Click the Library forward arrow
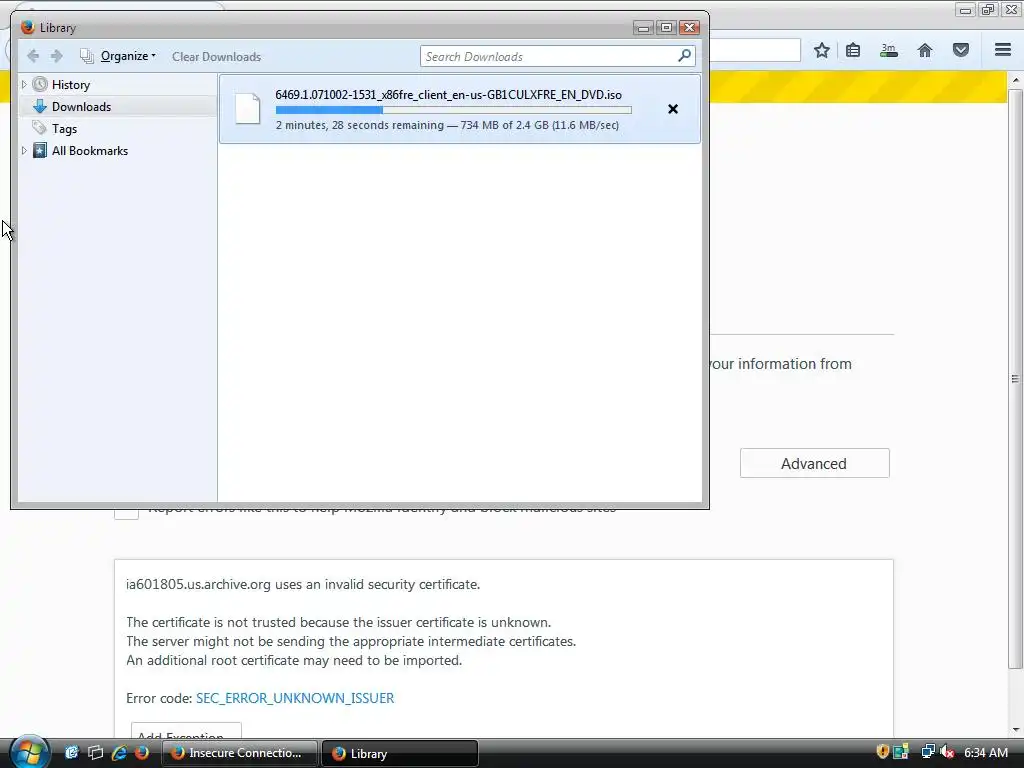 (x=57, y=56)
